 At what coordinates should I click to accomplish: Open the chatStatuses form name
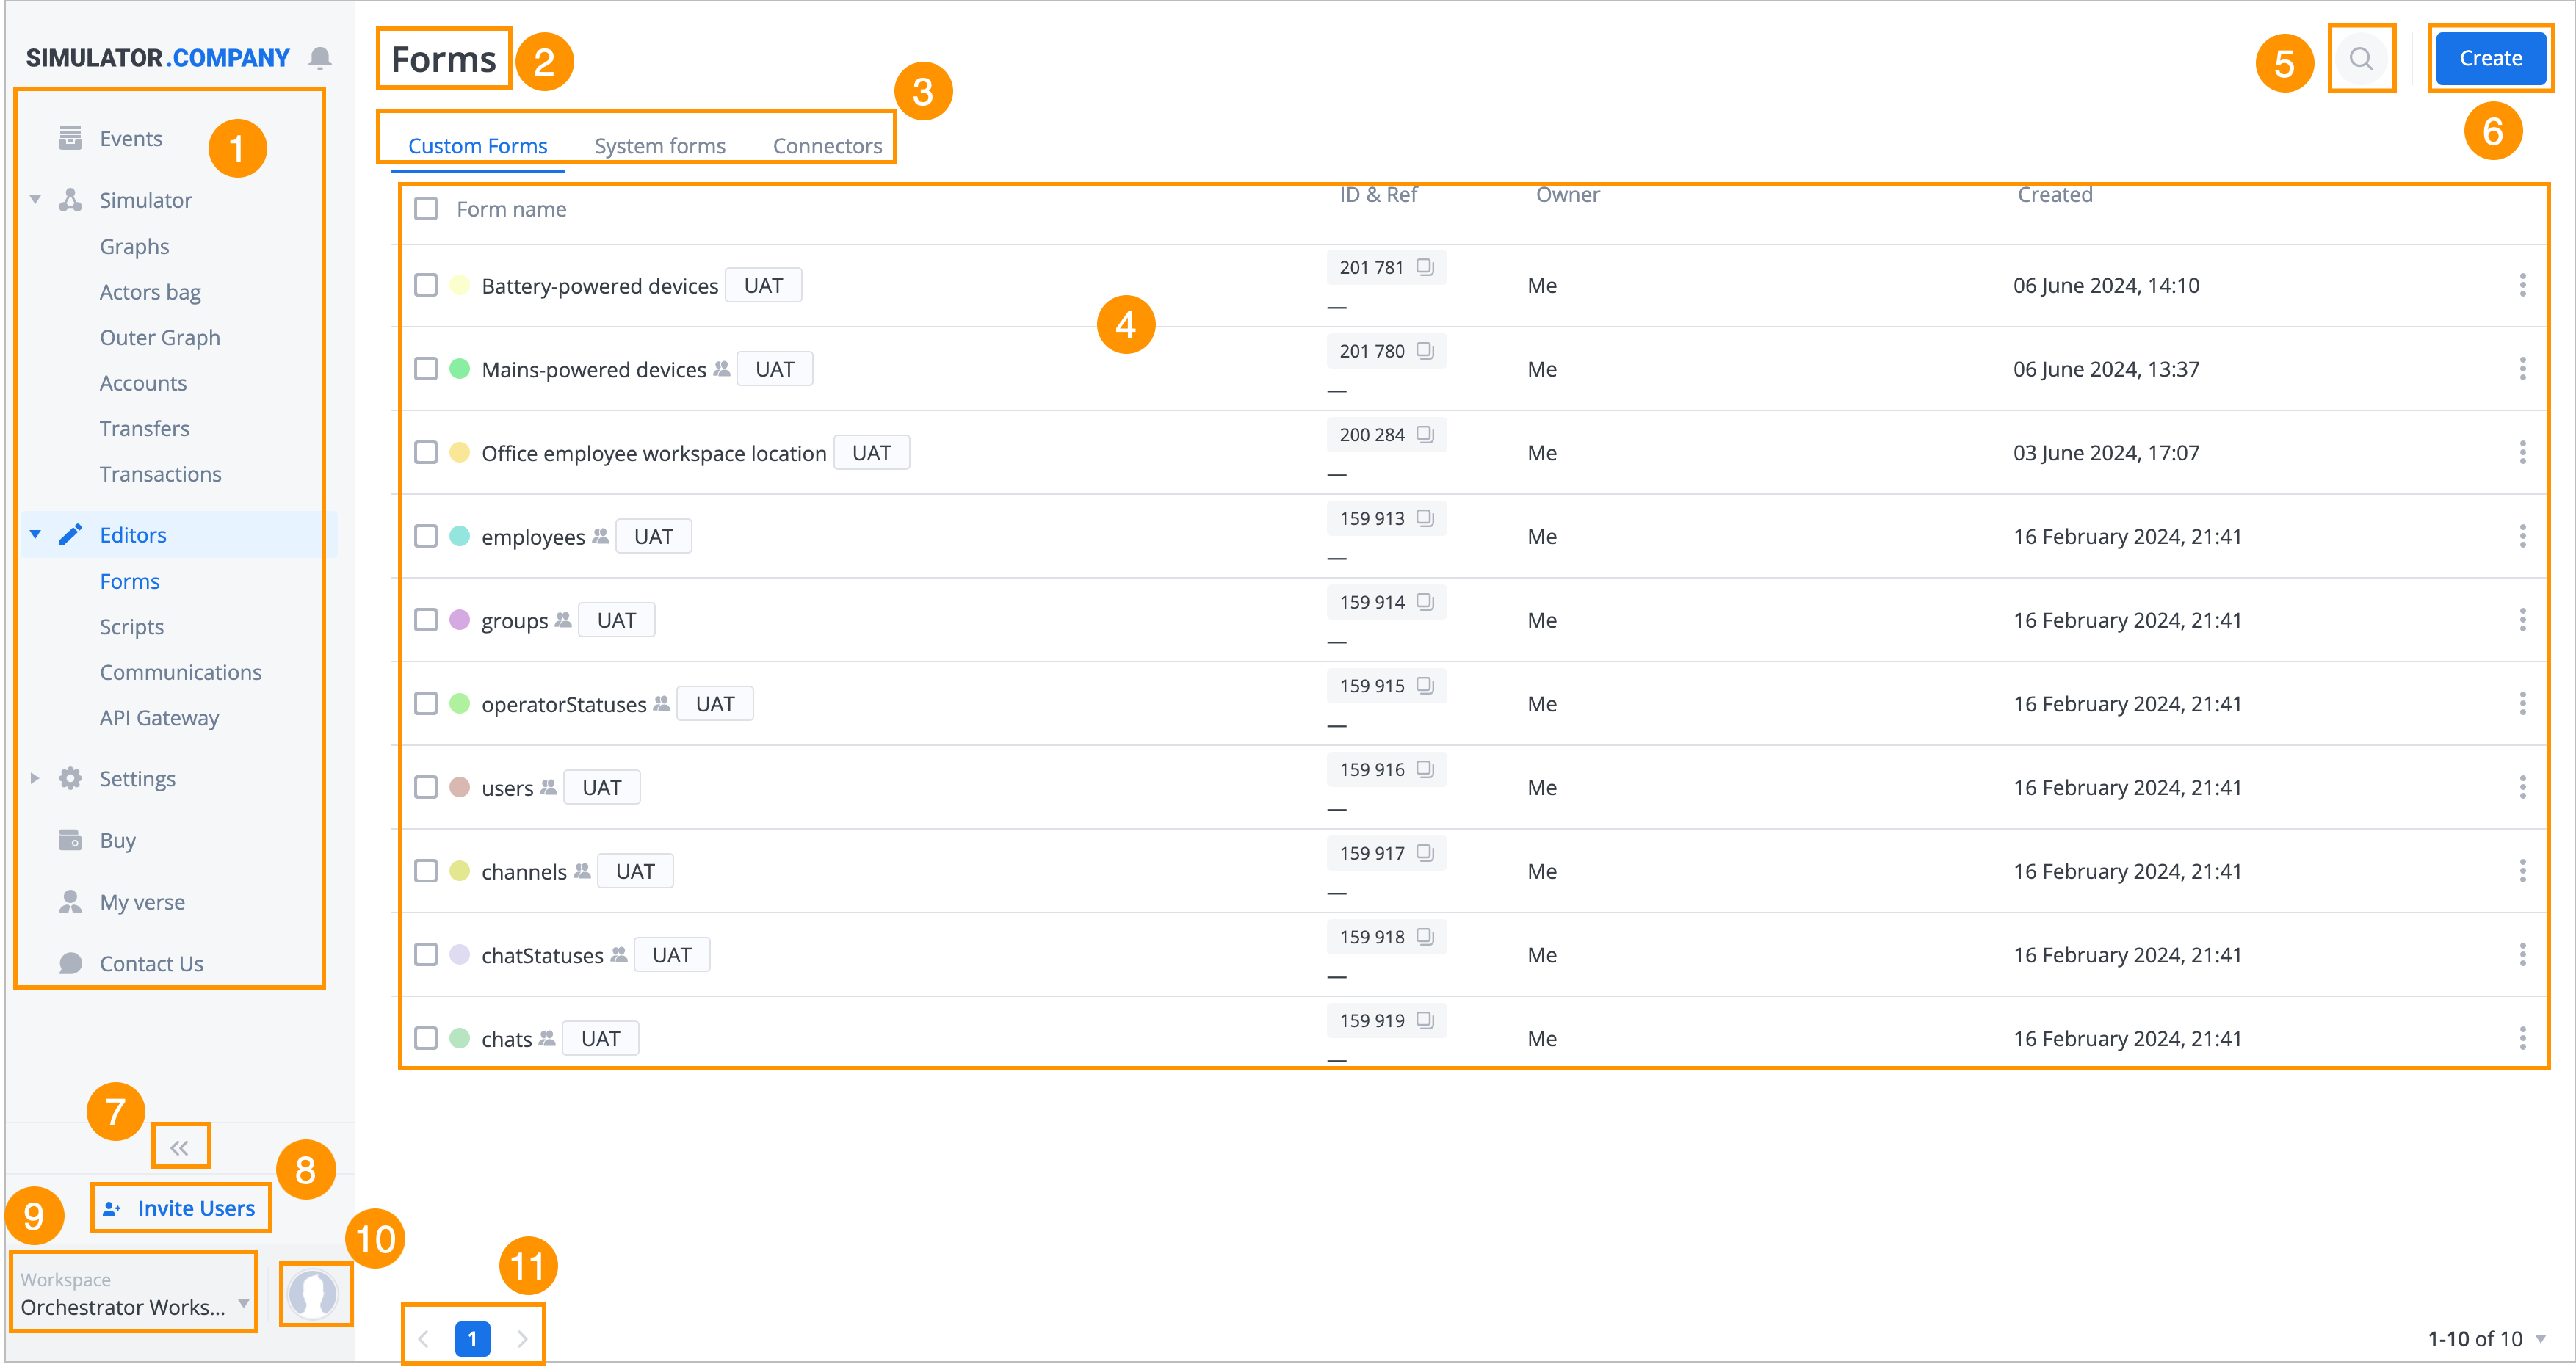click(x=542, y=955)
